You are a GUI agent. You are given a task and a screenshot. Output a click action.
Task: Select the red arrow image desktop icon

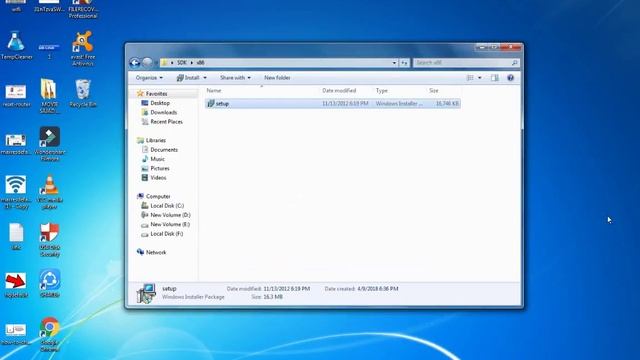coord(16,285)
